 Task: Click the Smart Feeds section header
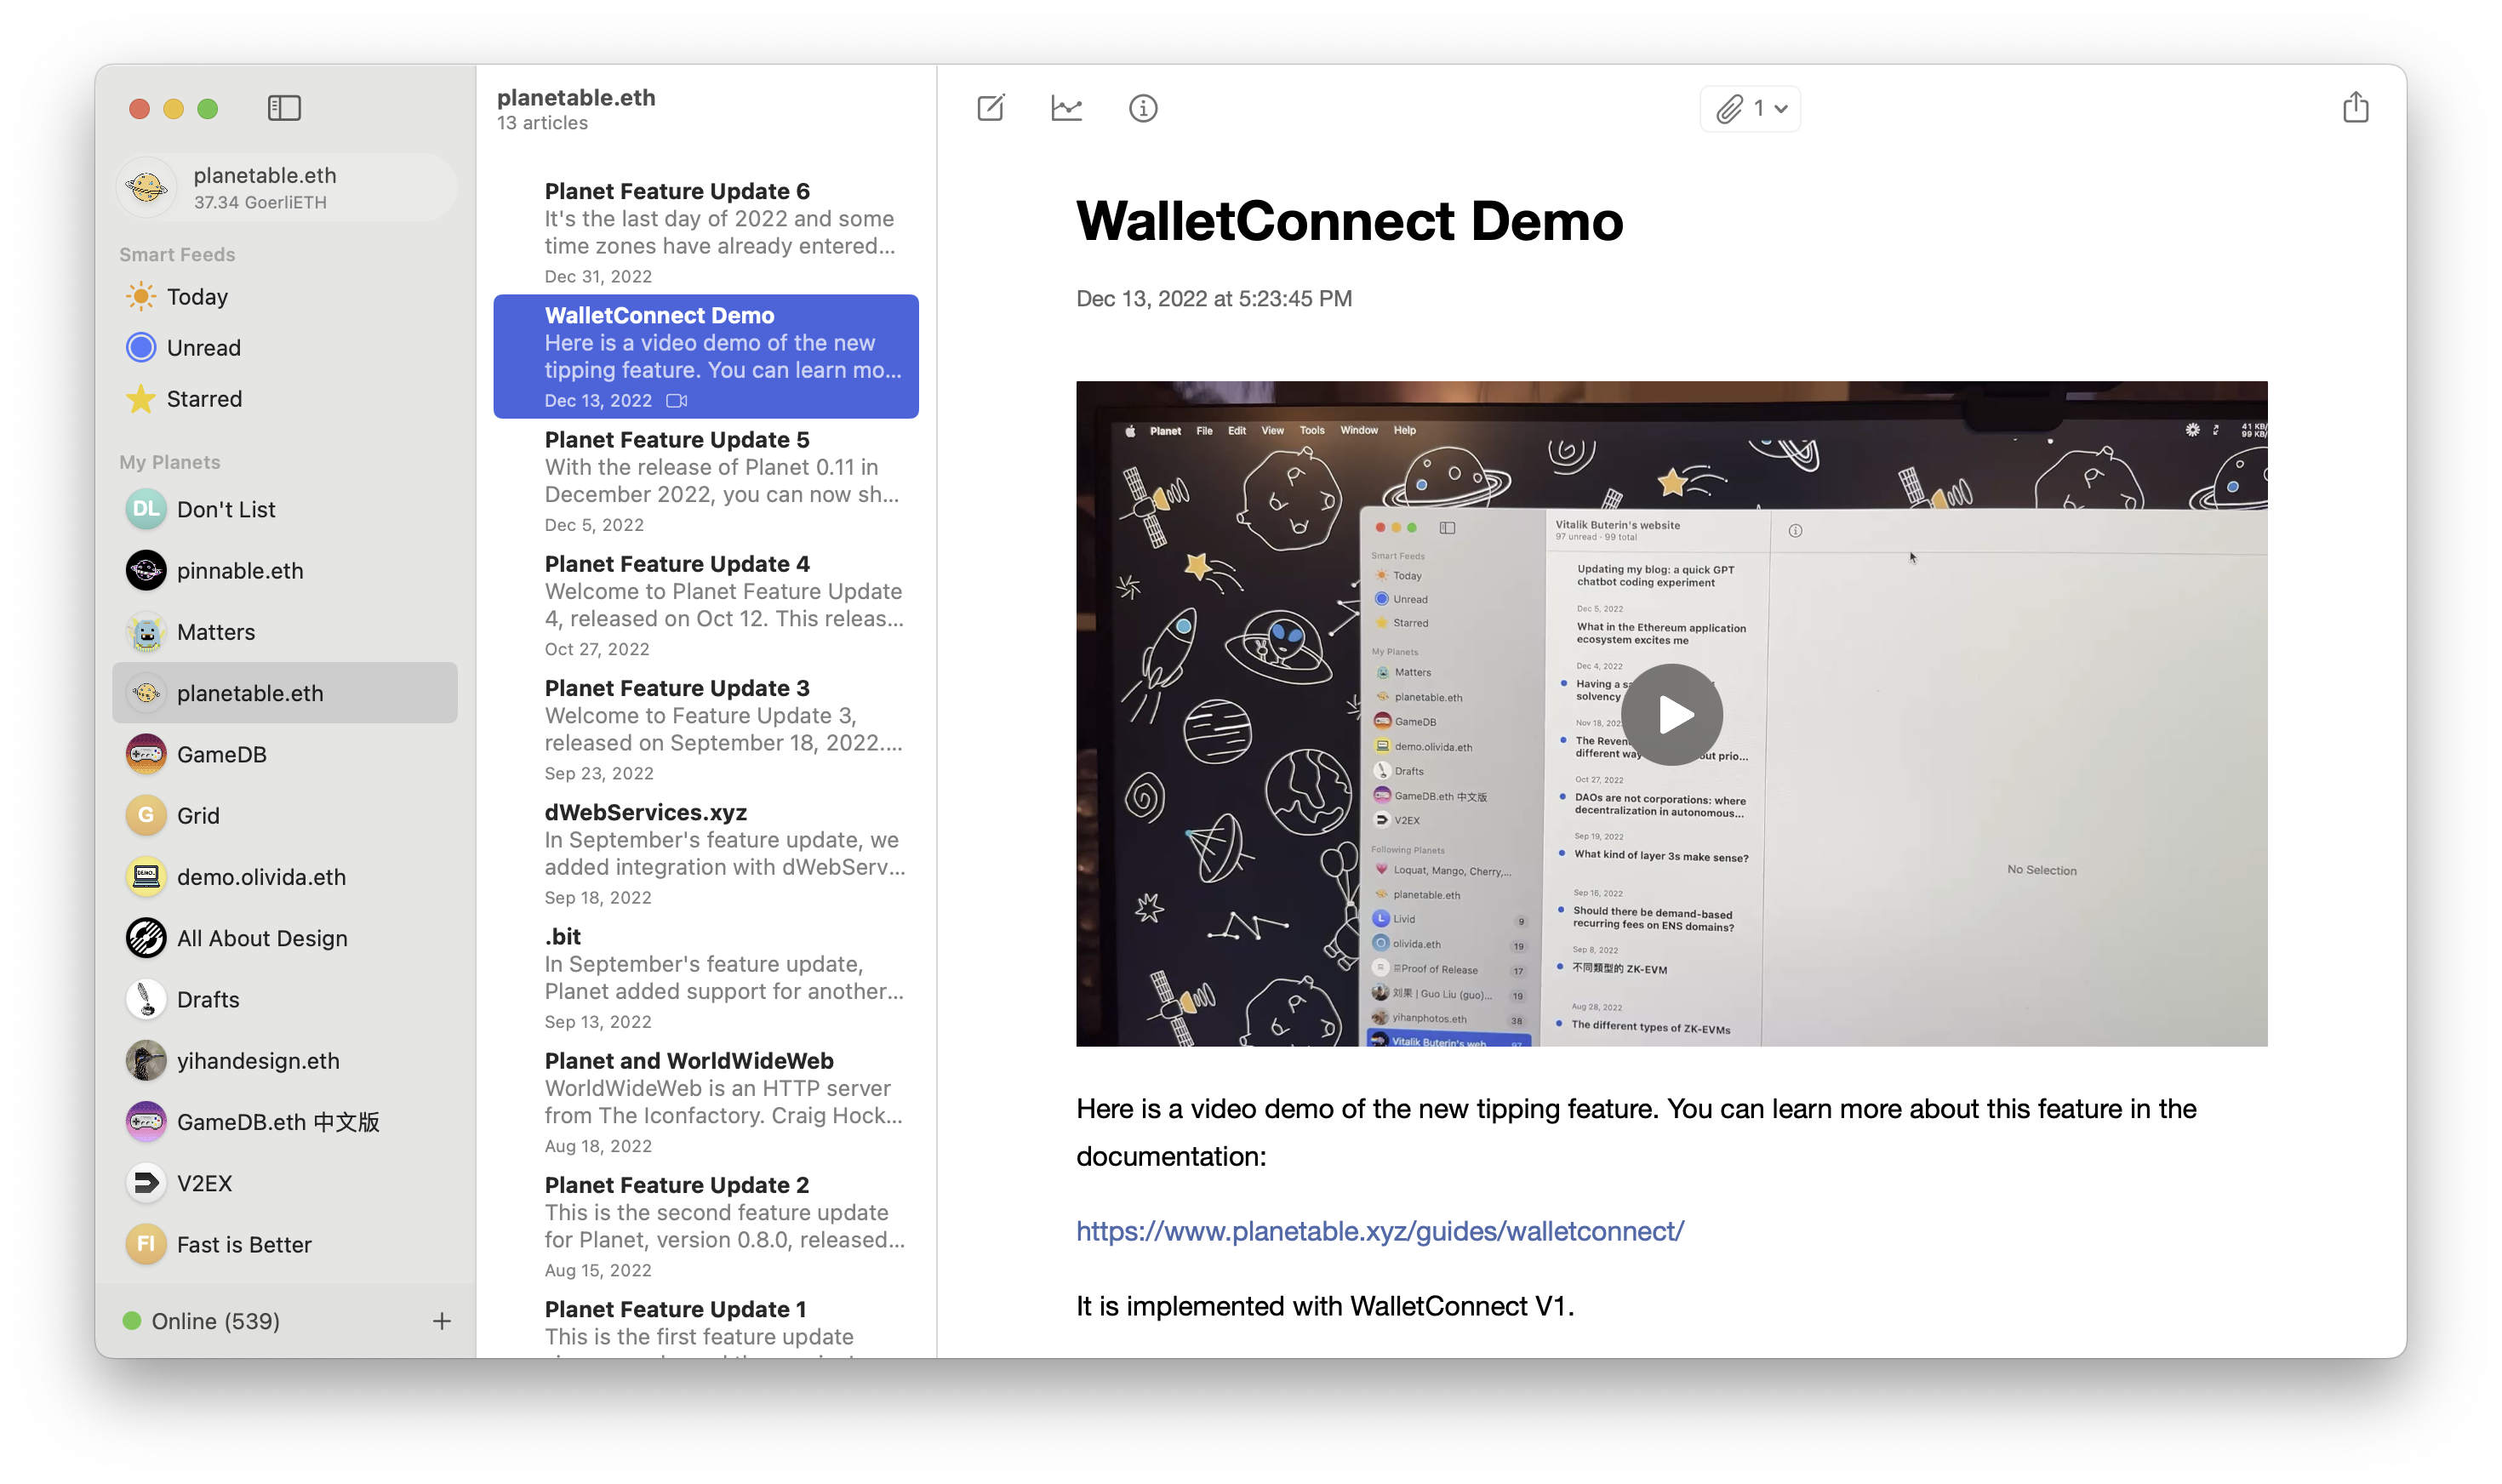coord(177,254)
